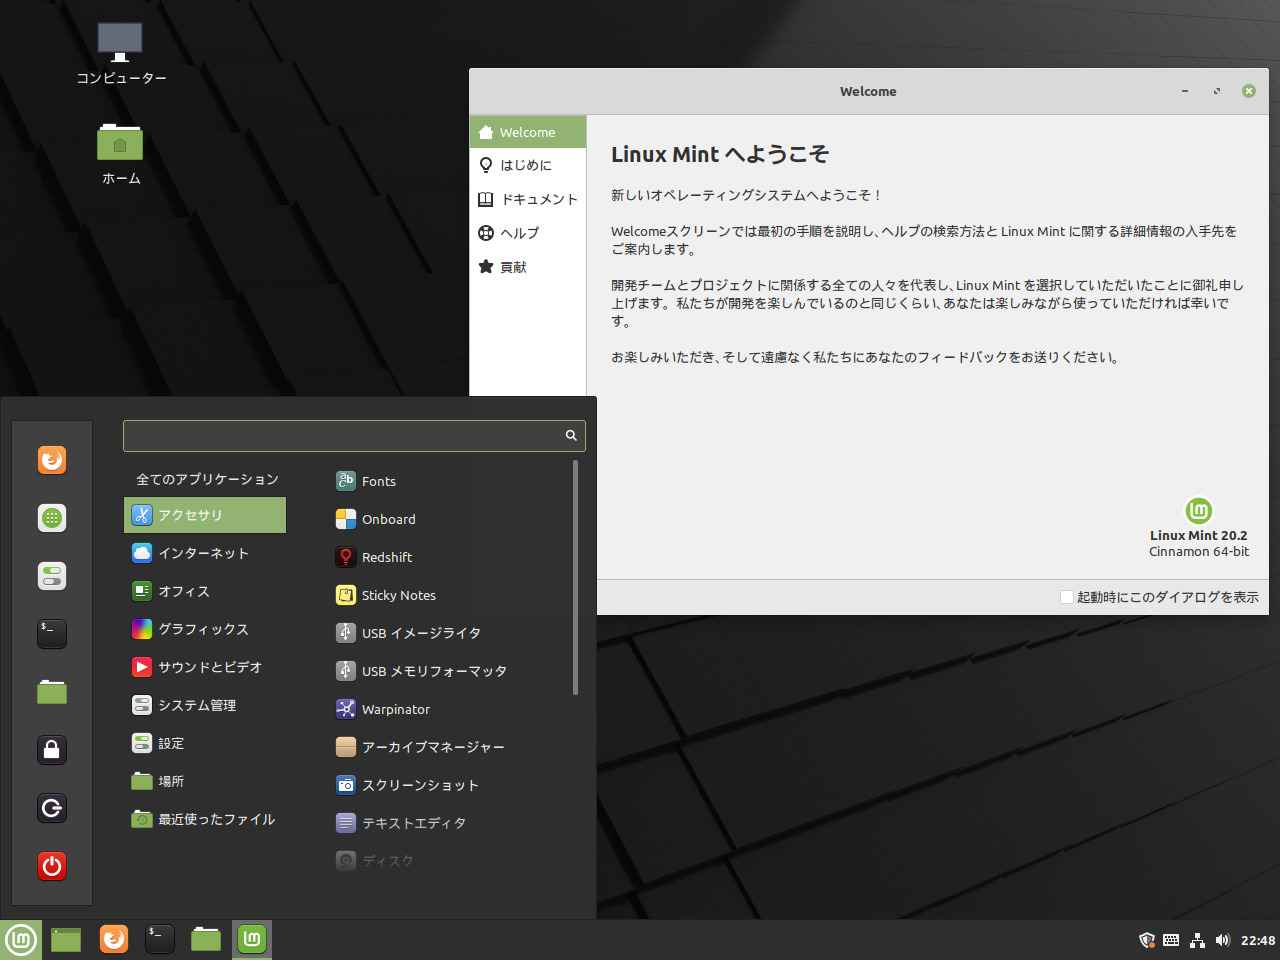The image size is (1280, 960).
Task: Launch Warpinator from the menu
Action: [396, 709]
